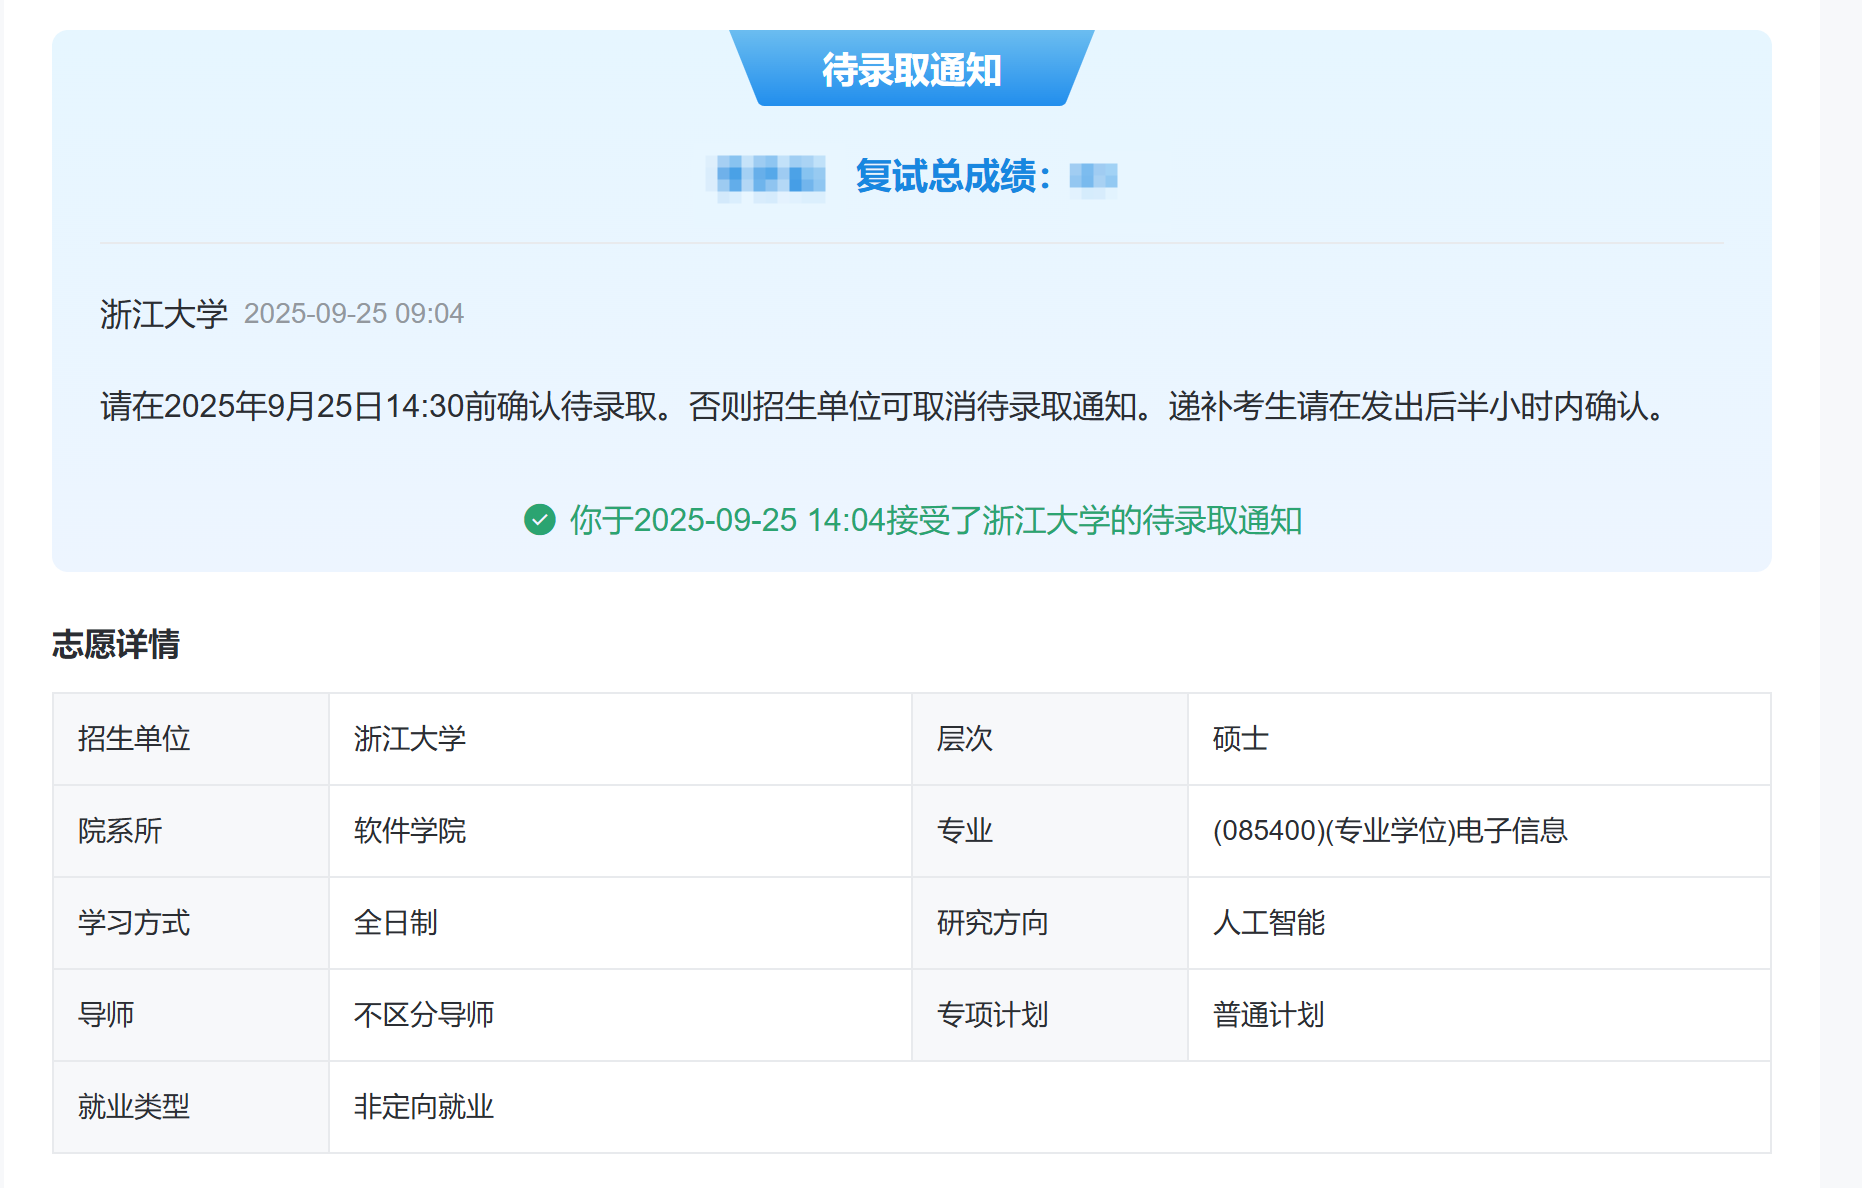Click the green acceptance confirmation text

(x=935, y=520)
